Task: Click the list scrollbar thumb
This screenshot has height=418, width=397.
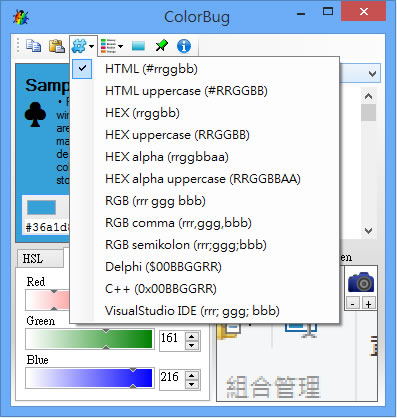Action: pos(368,113)
